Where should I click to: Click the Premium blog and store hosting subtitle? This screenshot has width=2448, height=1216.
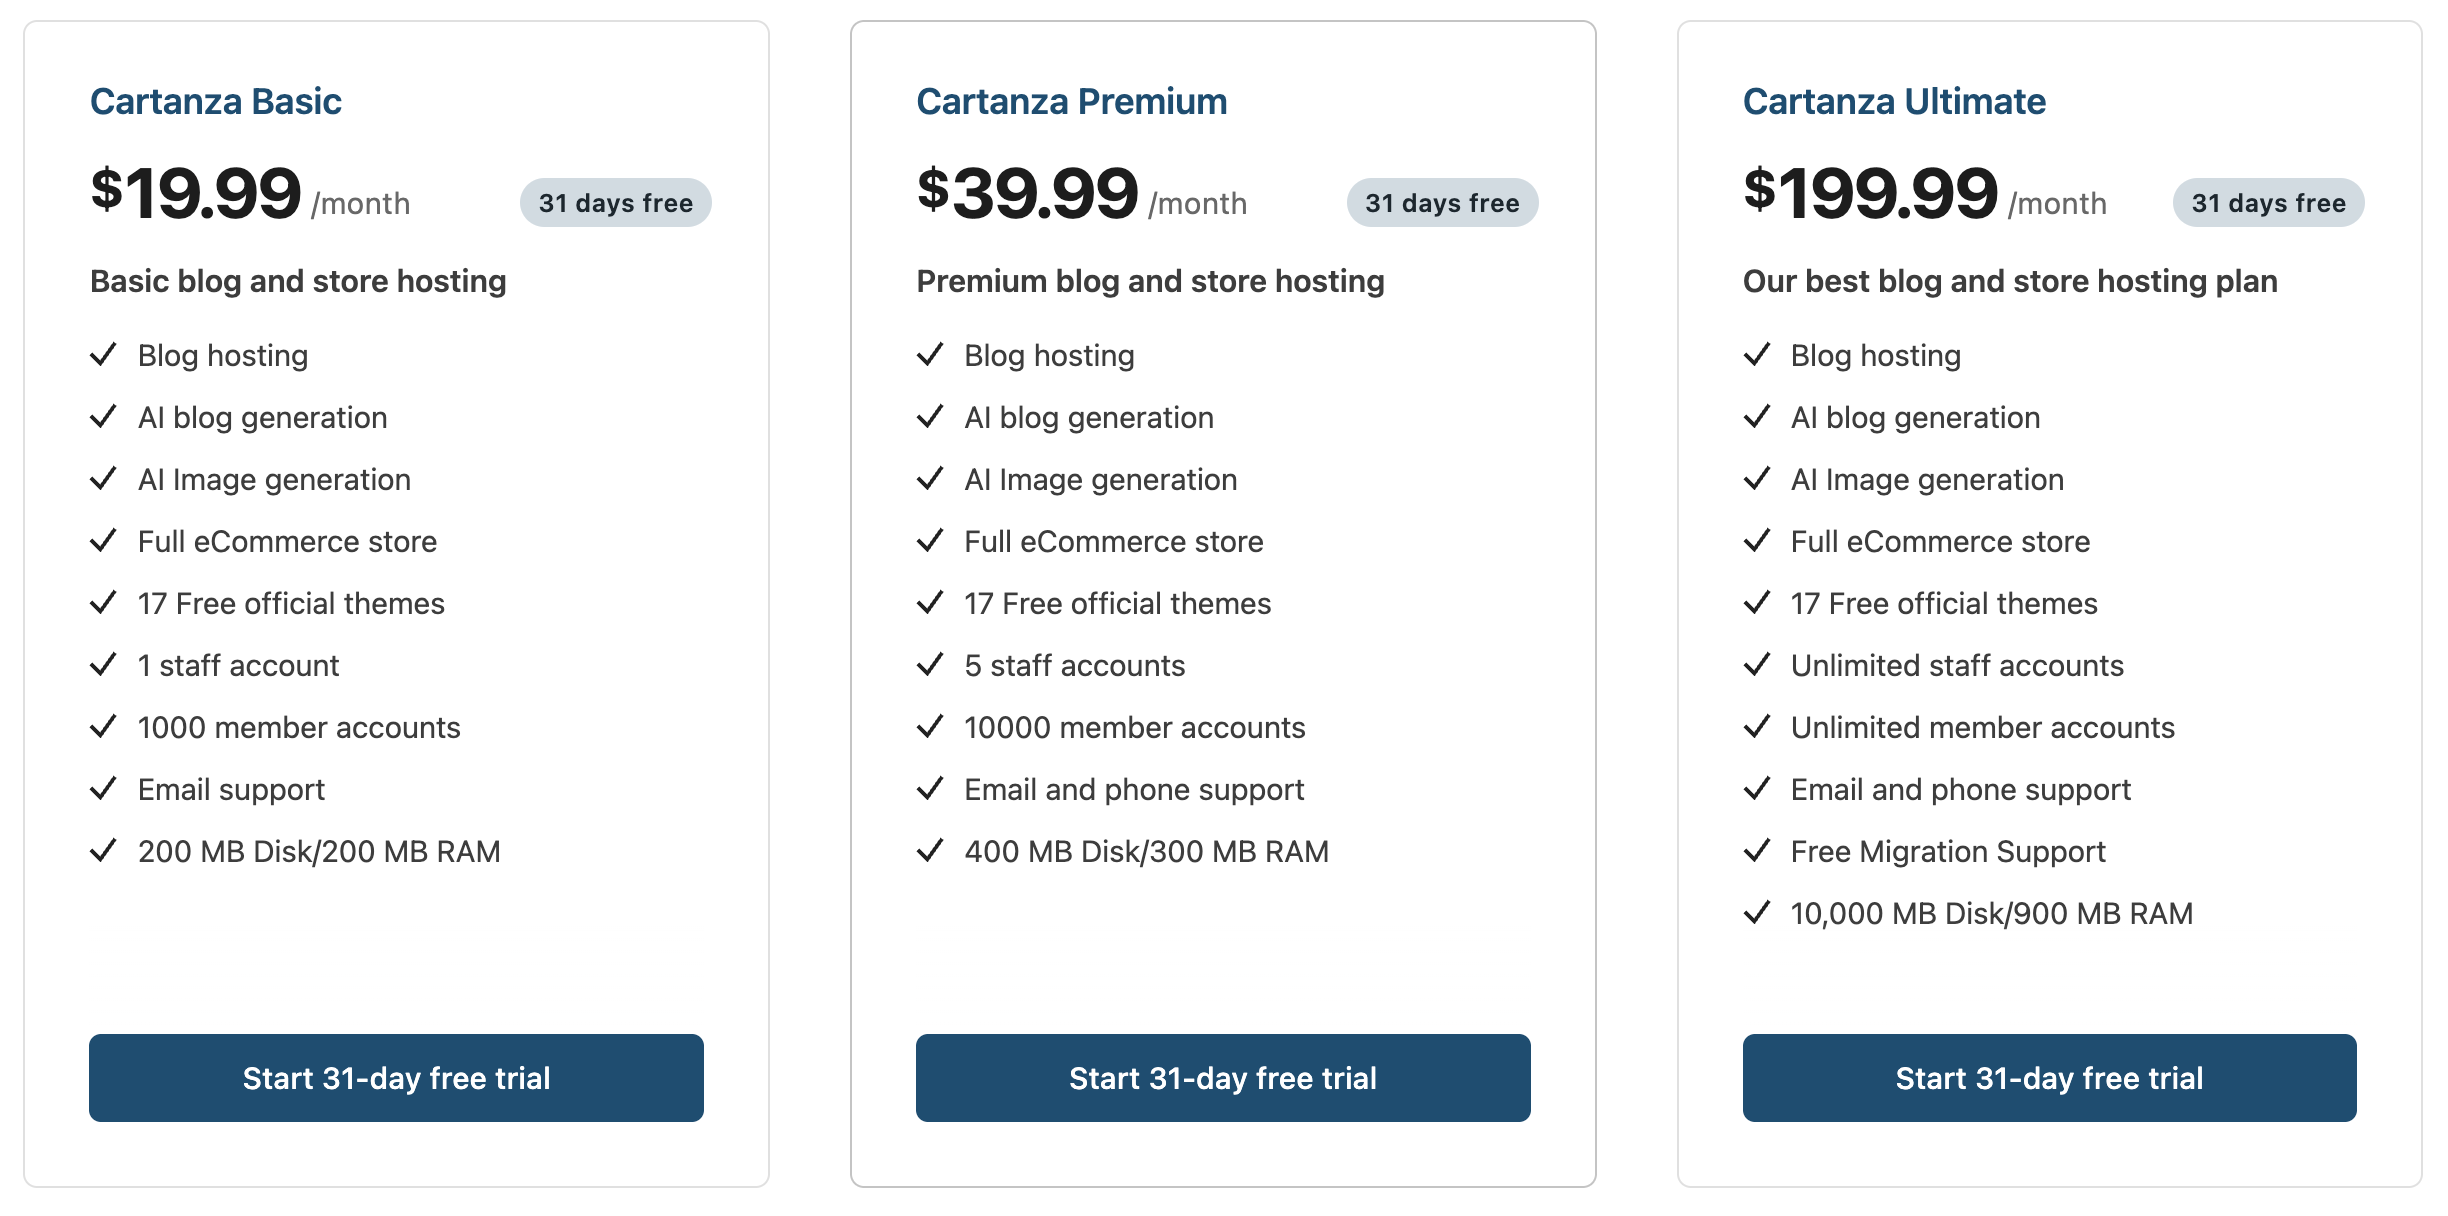1150,282
